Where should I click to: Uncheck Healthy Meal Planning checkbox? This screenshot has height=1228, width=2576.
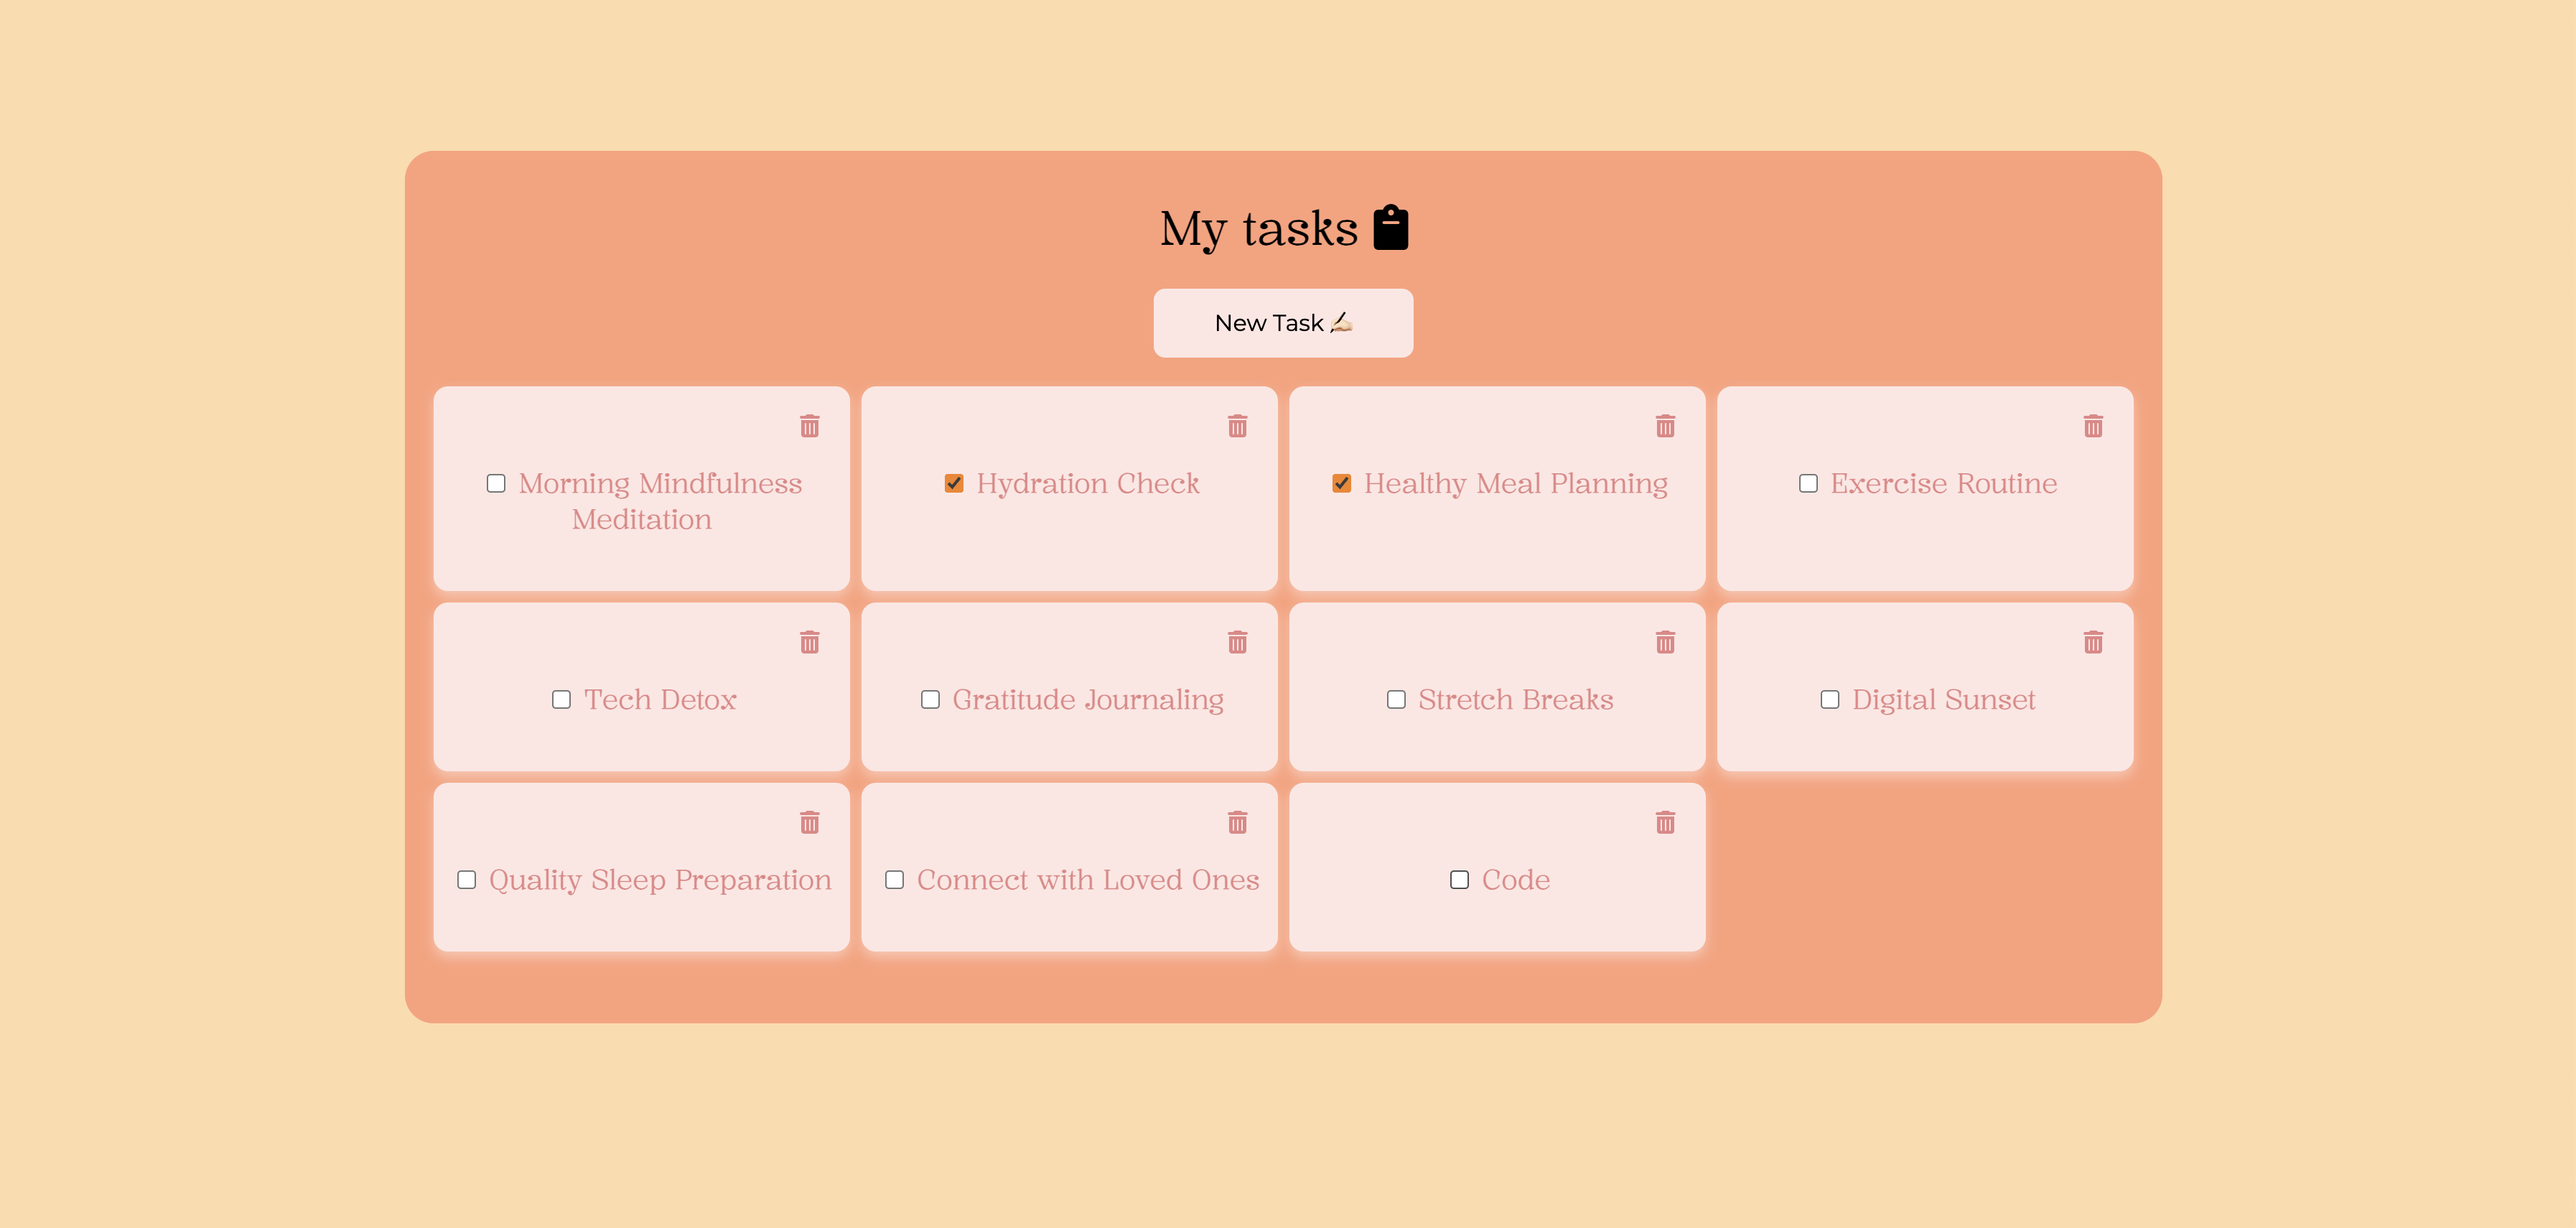point(1342,484)
